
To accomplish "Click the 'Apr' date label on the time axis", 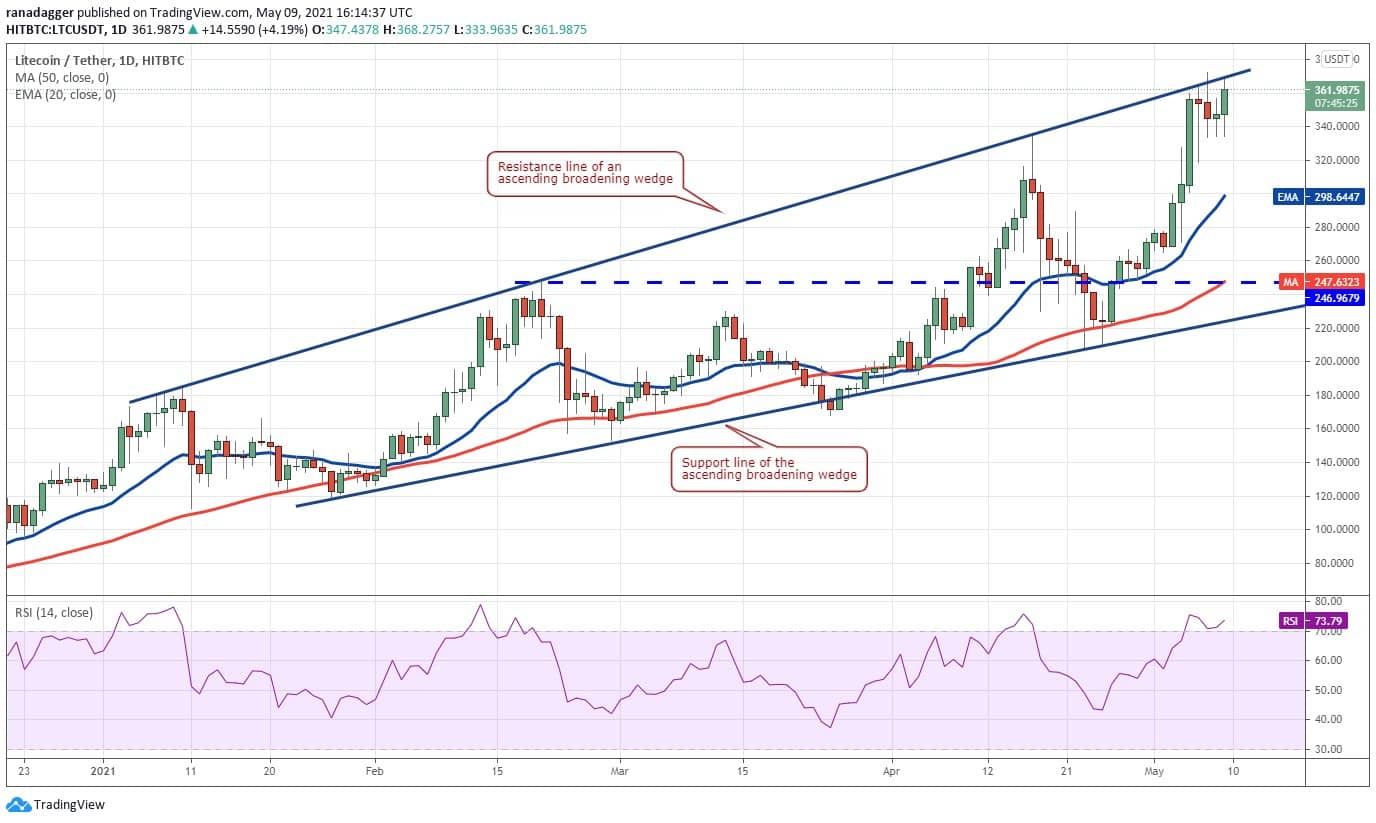I will pyautogui.click(x=891, y=772).
